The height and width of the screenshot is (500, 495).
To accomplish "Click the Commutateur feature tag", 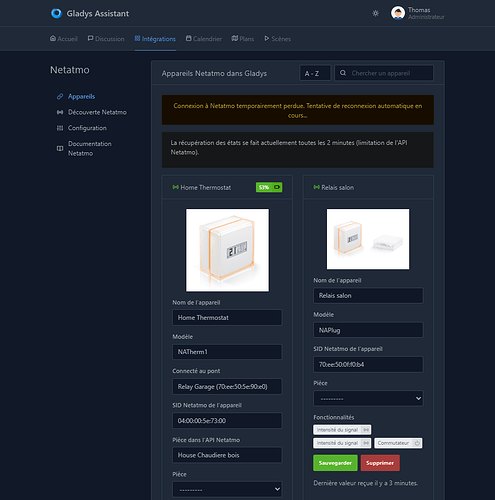I will (x=398, y=443).
